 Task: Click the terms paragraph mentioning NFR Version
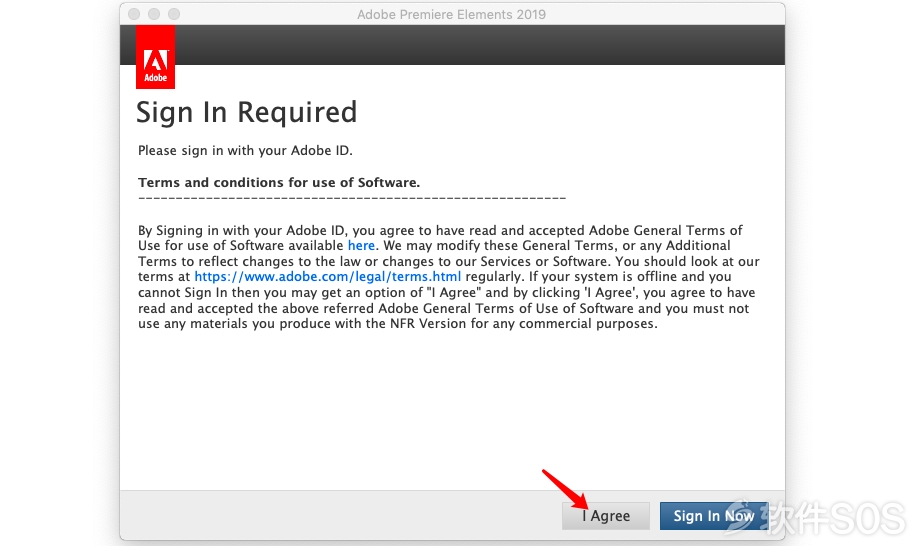(449, 277)
